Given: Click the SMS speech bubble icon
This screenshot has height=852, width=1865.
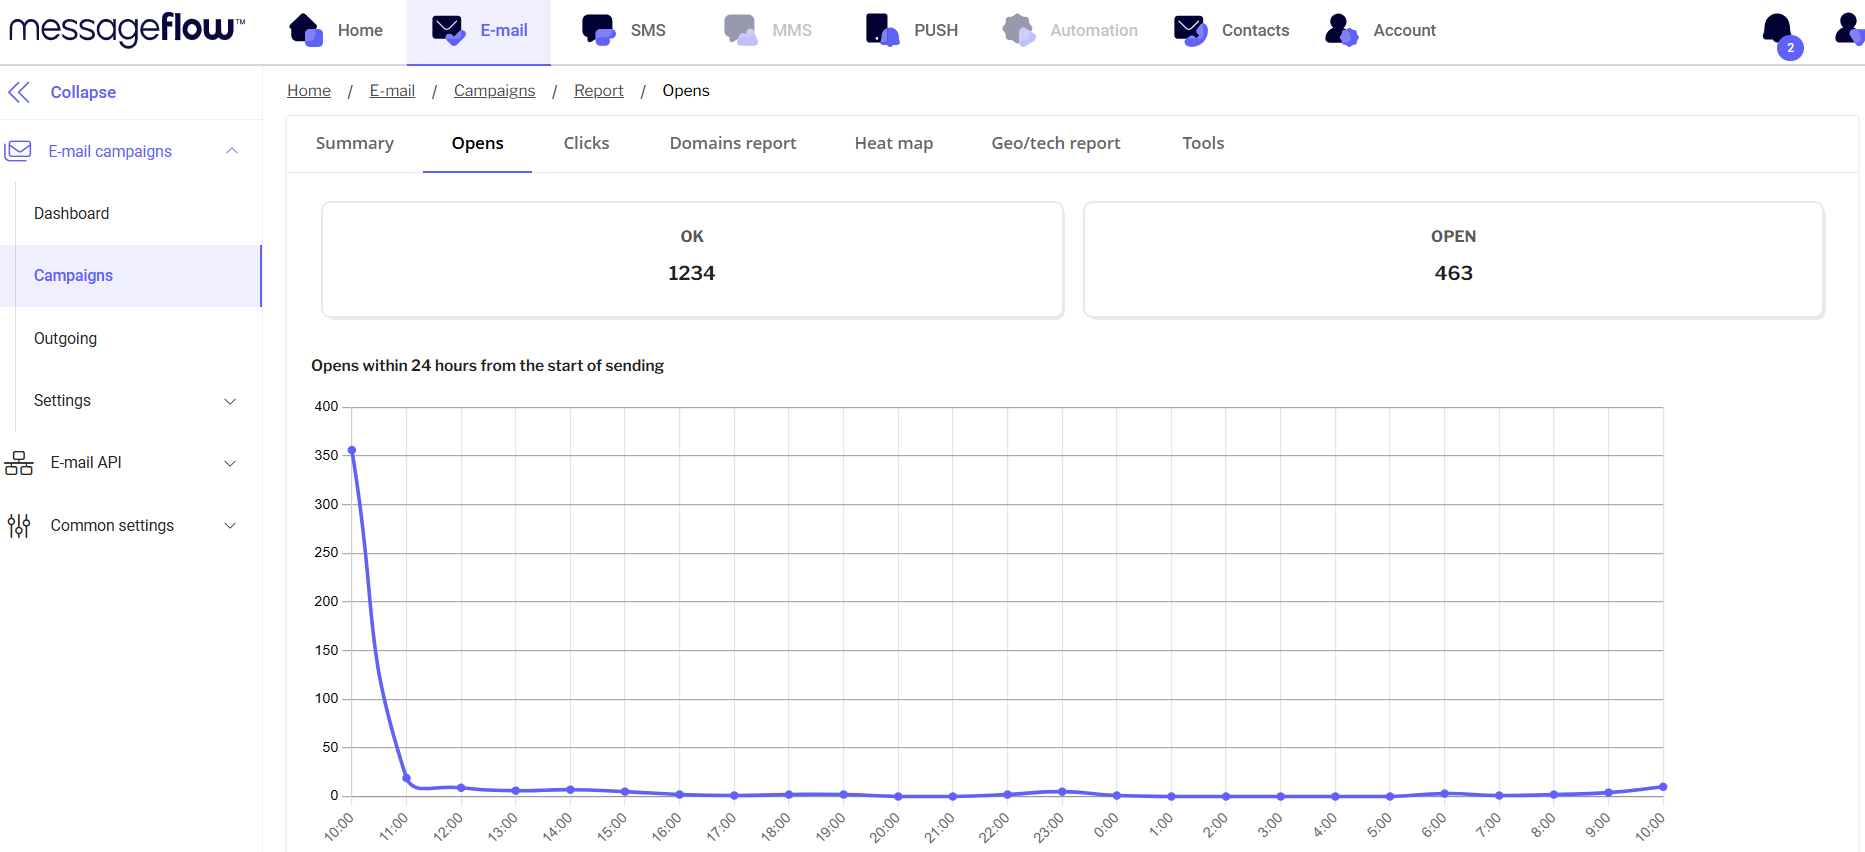Looking at the screenshot, I should pyautogui.click(x=598, y=30).
